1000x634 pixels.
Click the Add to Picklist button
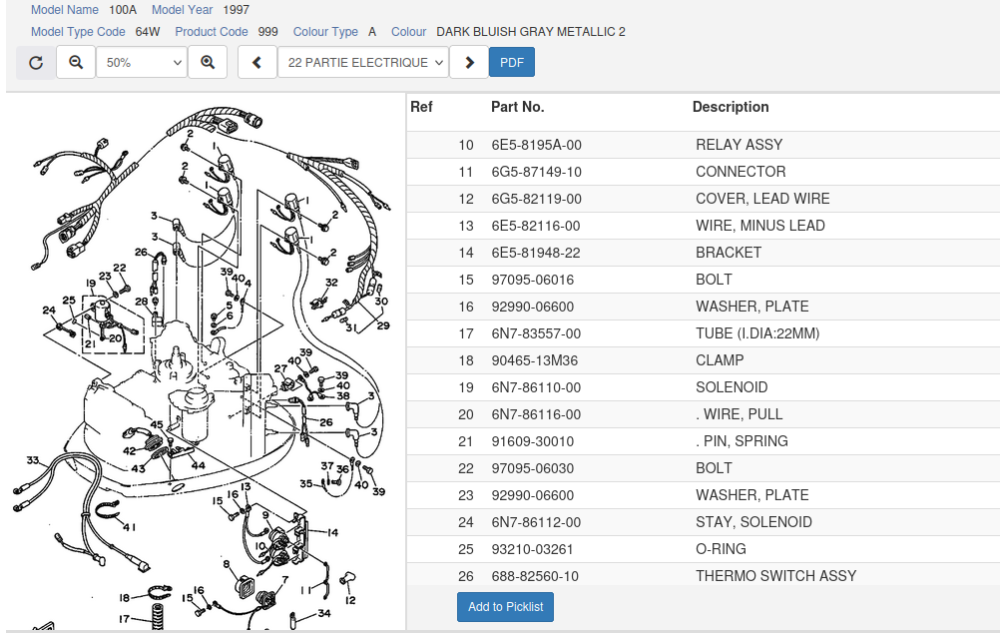(x=505, y=607)
